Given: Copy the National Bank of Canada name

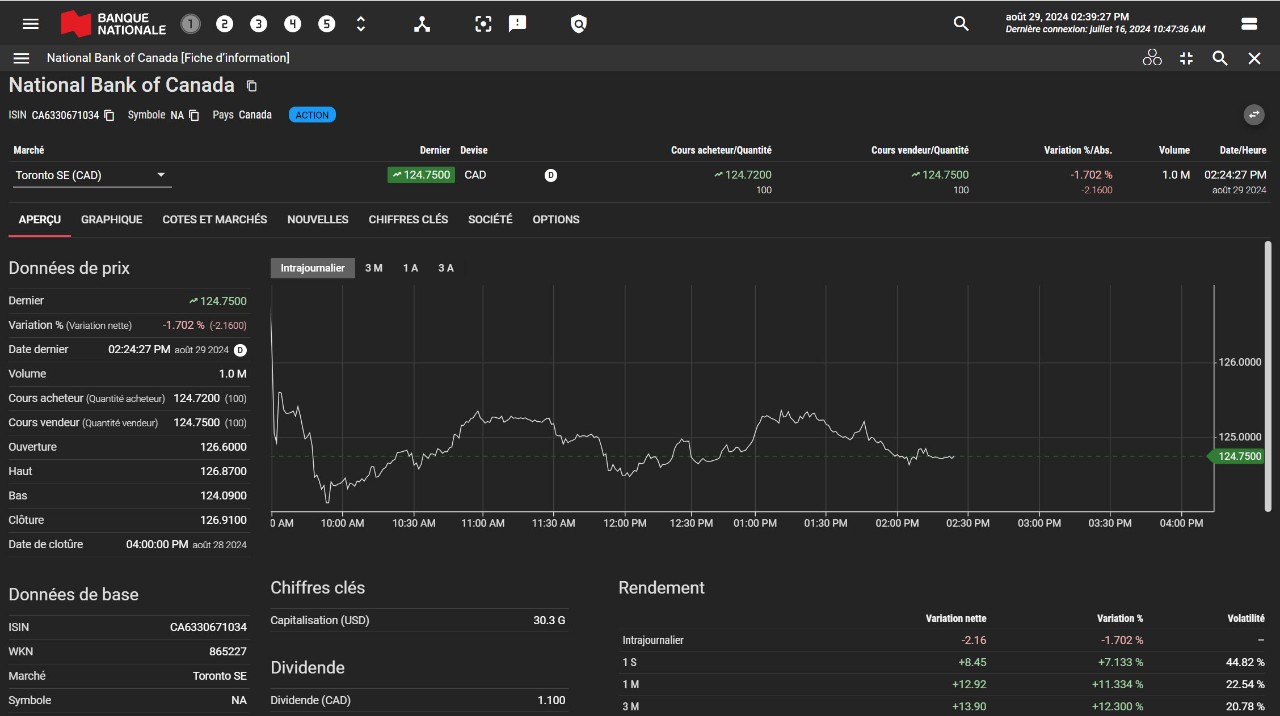Looking at the screenshot, I should click(x=252, y=86).
